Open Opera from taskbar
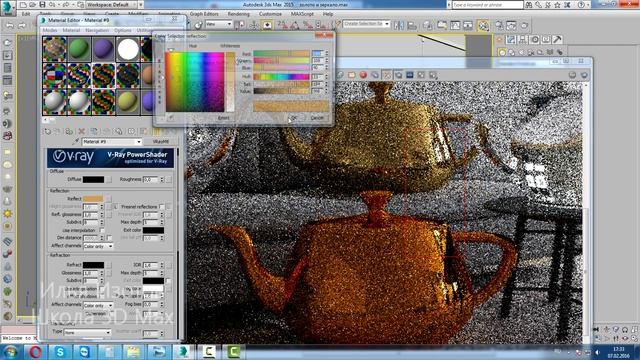640x360 pixels. pos(36,352)
